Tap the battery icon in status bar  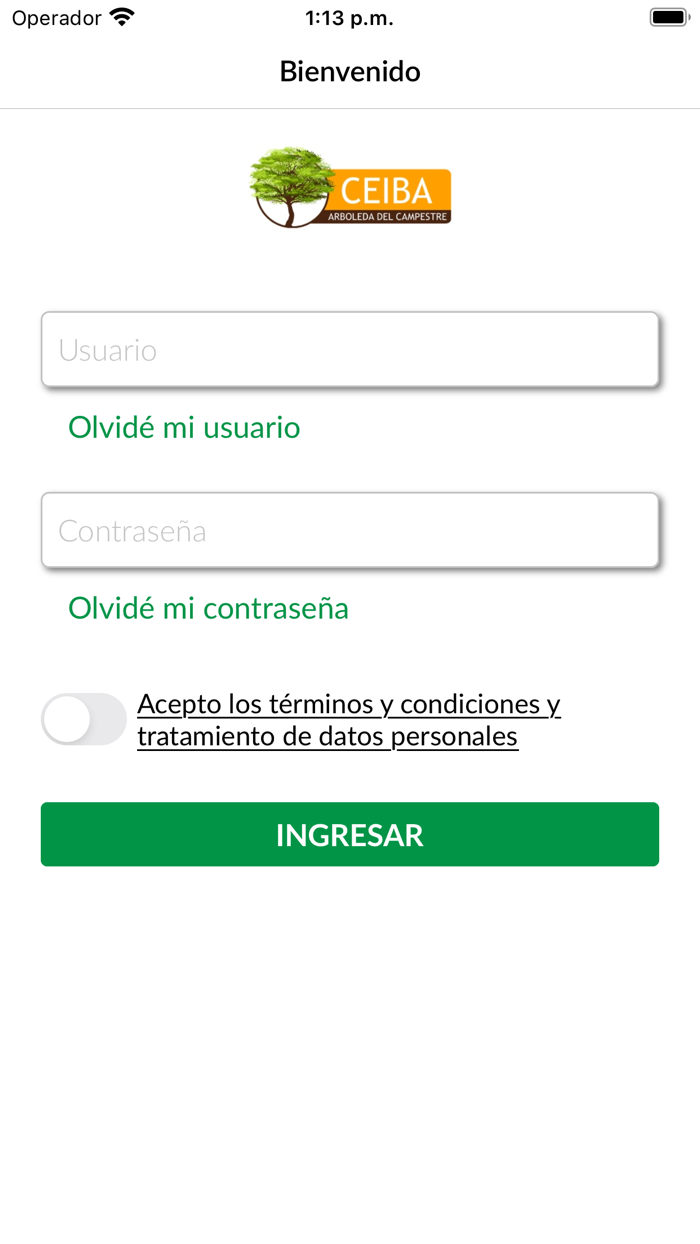[x=670, y=18]
